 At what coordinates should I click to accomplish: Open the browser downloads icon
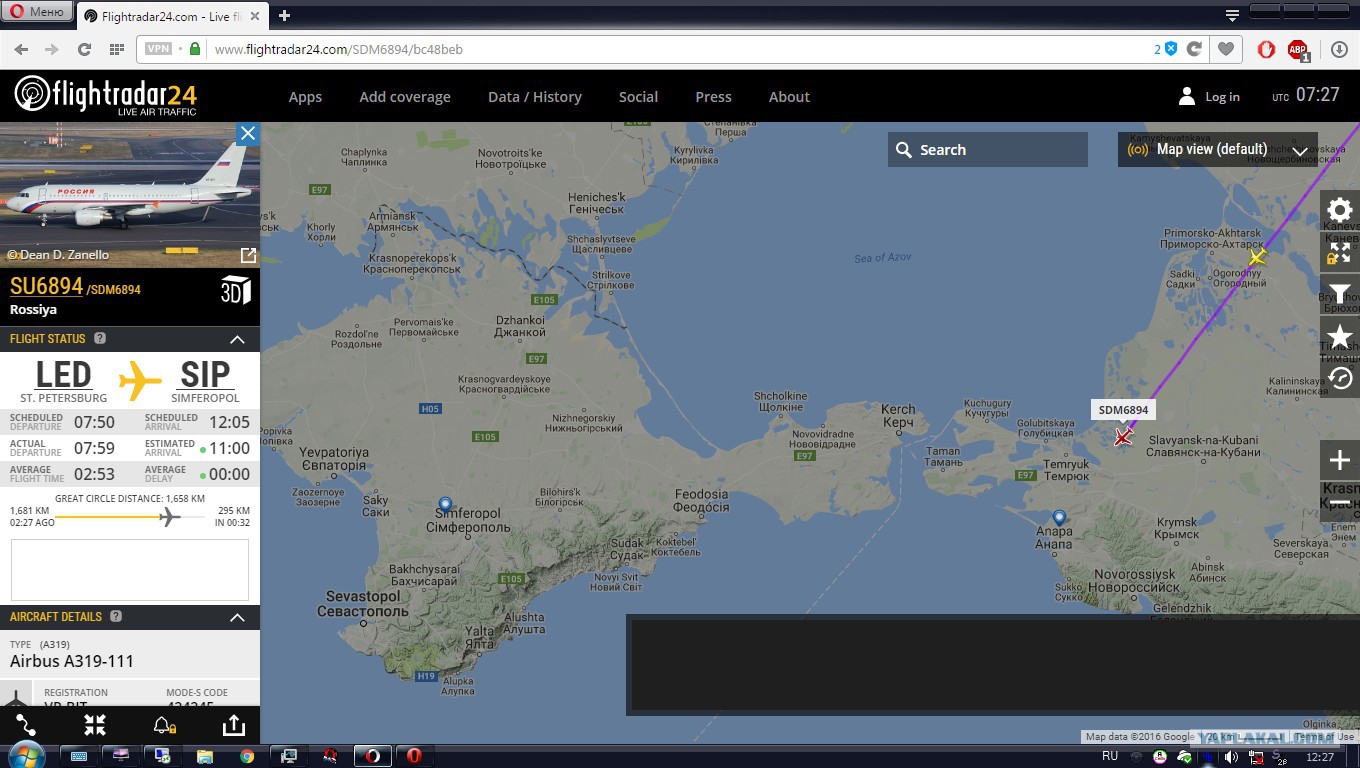1339,49
